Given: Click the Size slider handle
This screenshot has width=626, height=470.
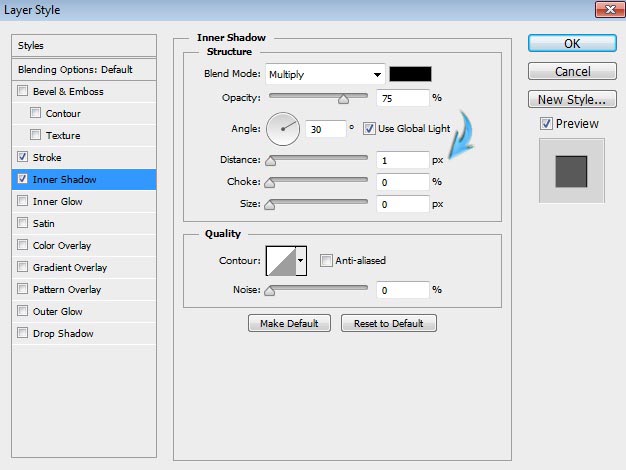Looking at the screenshot, I should (270, 204).
